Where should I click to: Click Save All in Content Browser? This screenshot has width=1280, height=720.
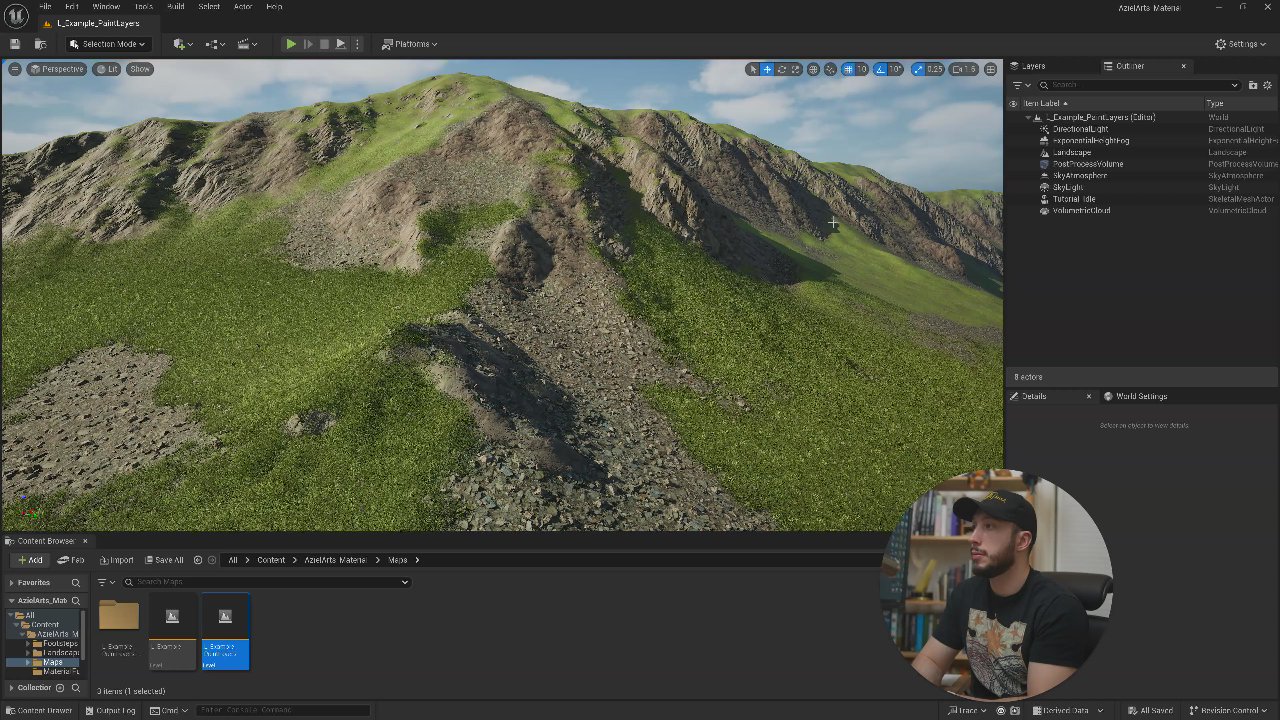click(x=164, y=560)
